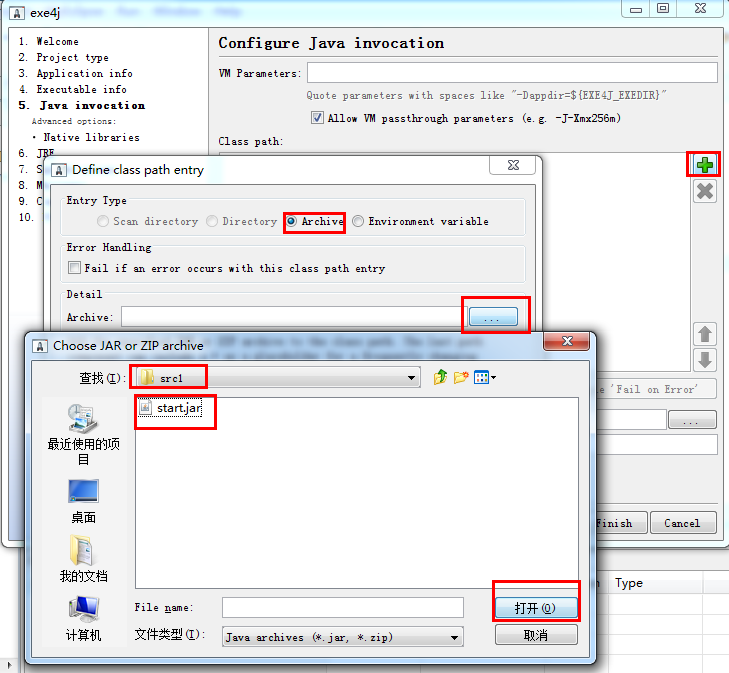
Task: Close the Choose JAR or ZIP archive dialog
Action: pyautogui.click(x=567, y=341)
